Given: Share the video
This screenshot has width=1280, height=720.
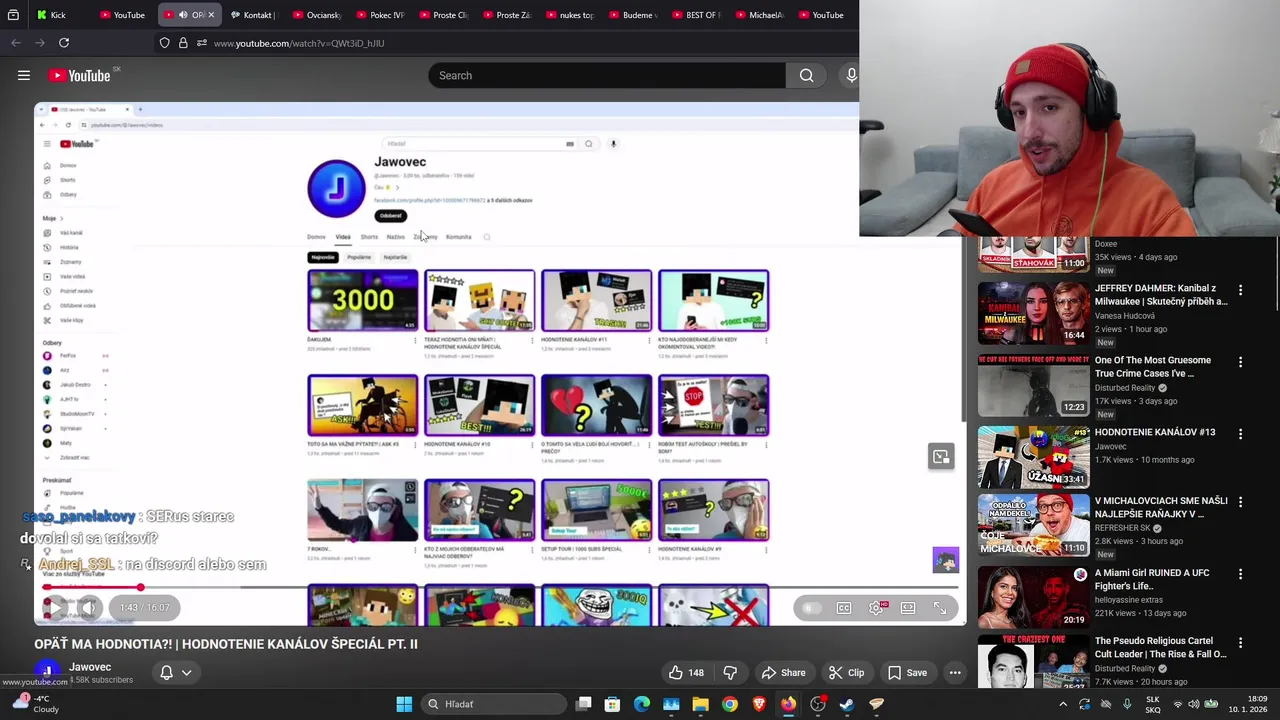Looking at the screenshot, I should coord(783,673).
